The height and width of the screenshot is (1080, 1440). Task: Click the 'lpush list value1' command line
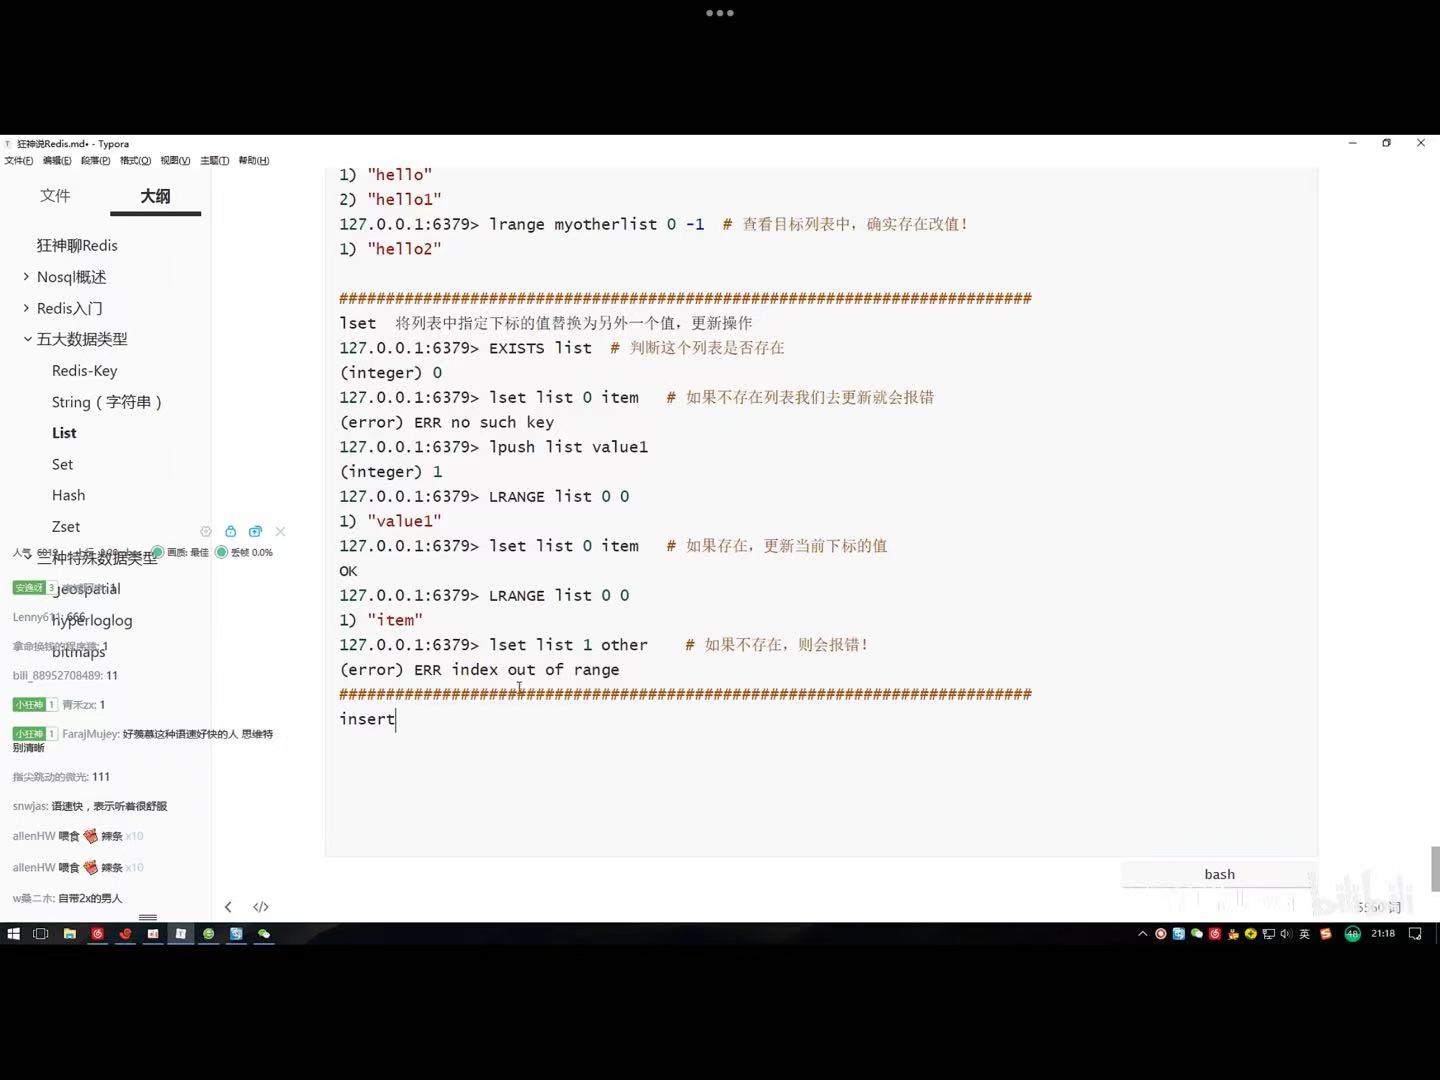(494, 447)
